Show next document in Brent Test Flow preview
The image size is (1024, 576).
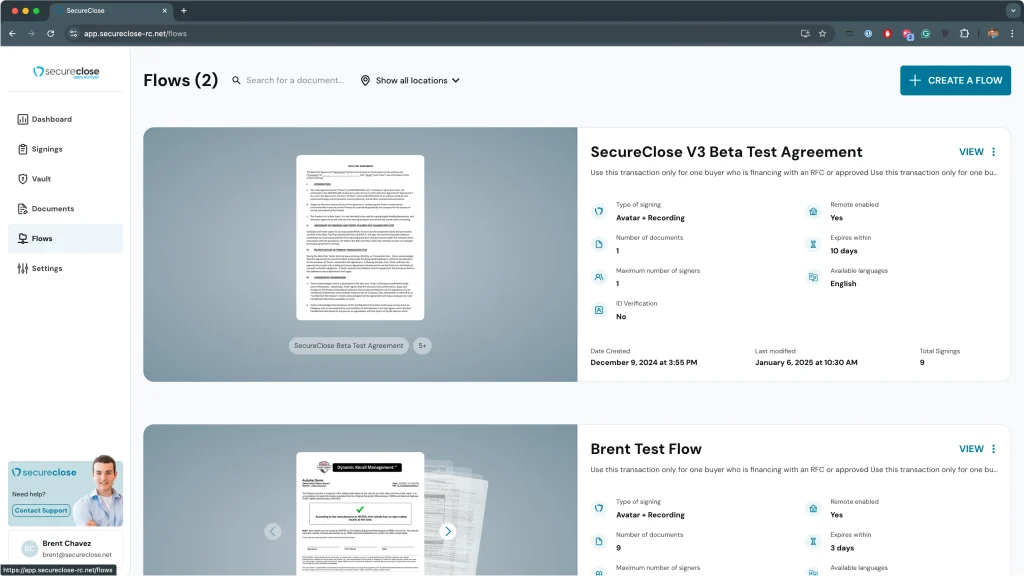click(448, 531)
